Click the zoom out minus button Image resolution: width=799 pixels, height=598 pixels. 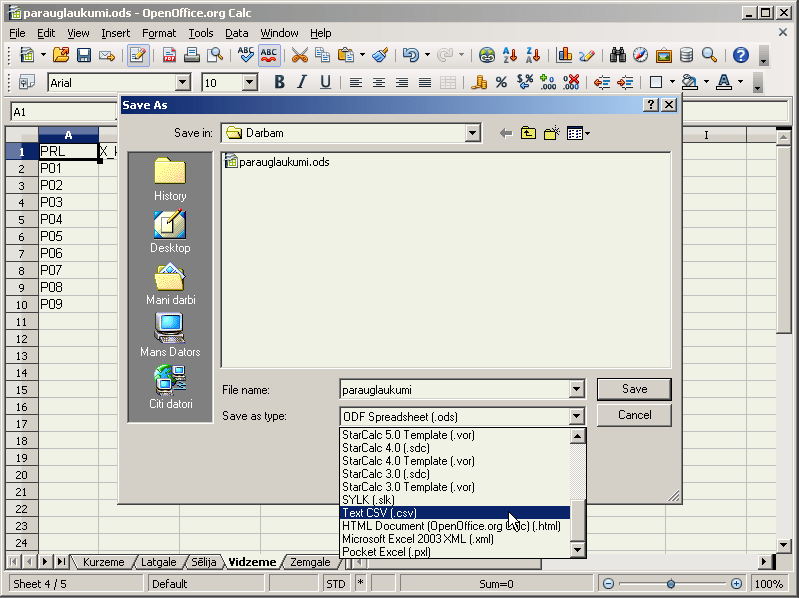pos(608,584)
